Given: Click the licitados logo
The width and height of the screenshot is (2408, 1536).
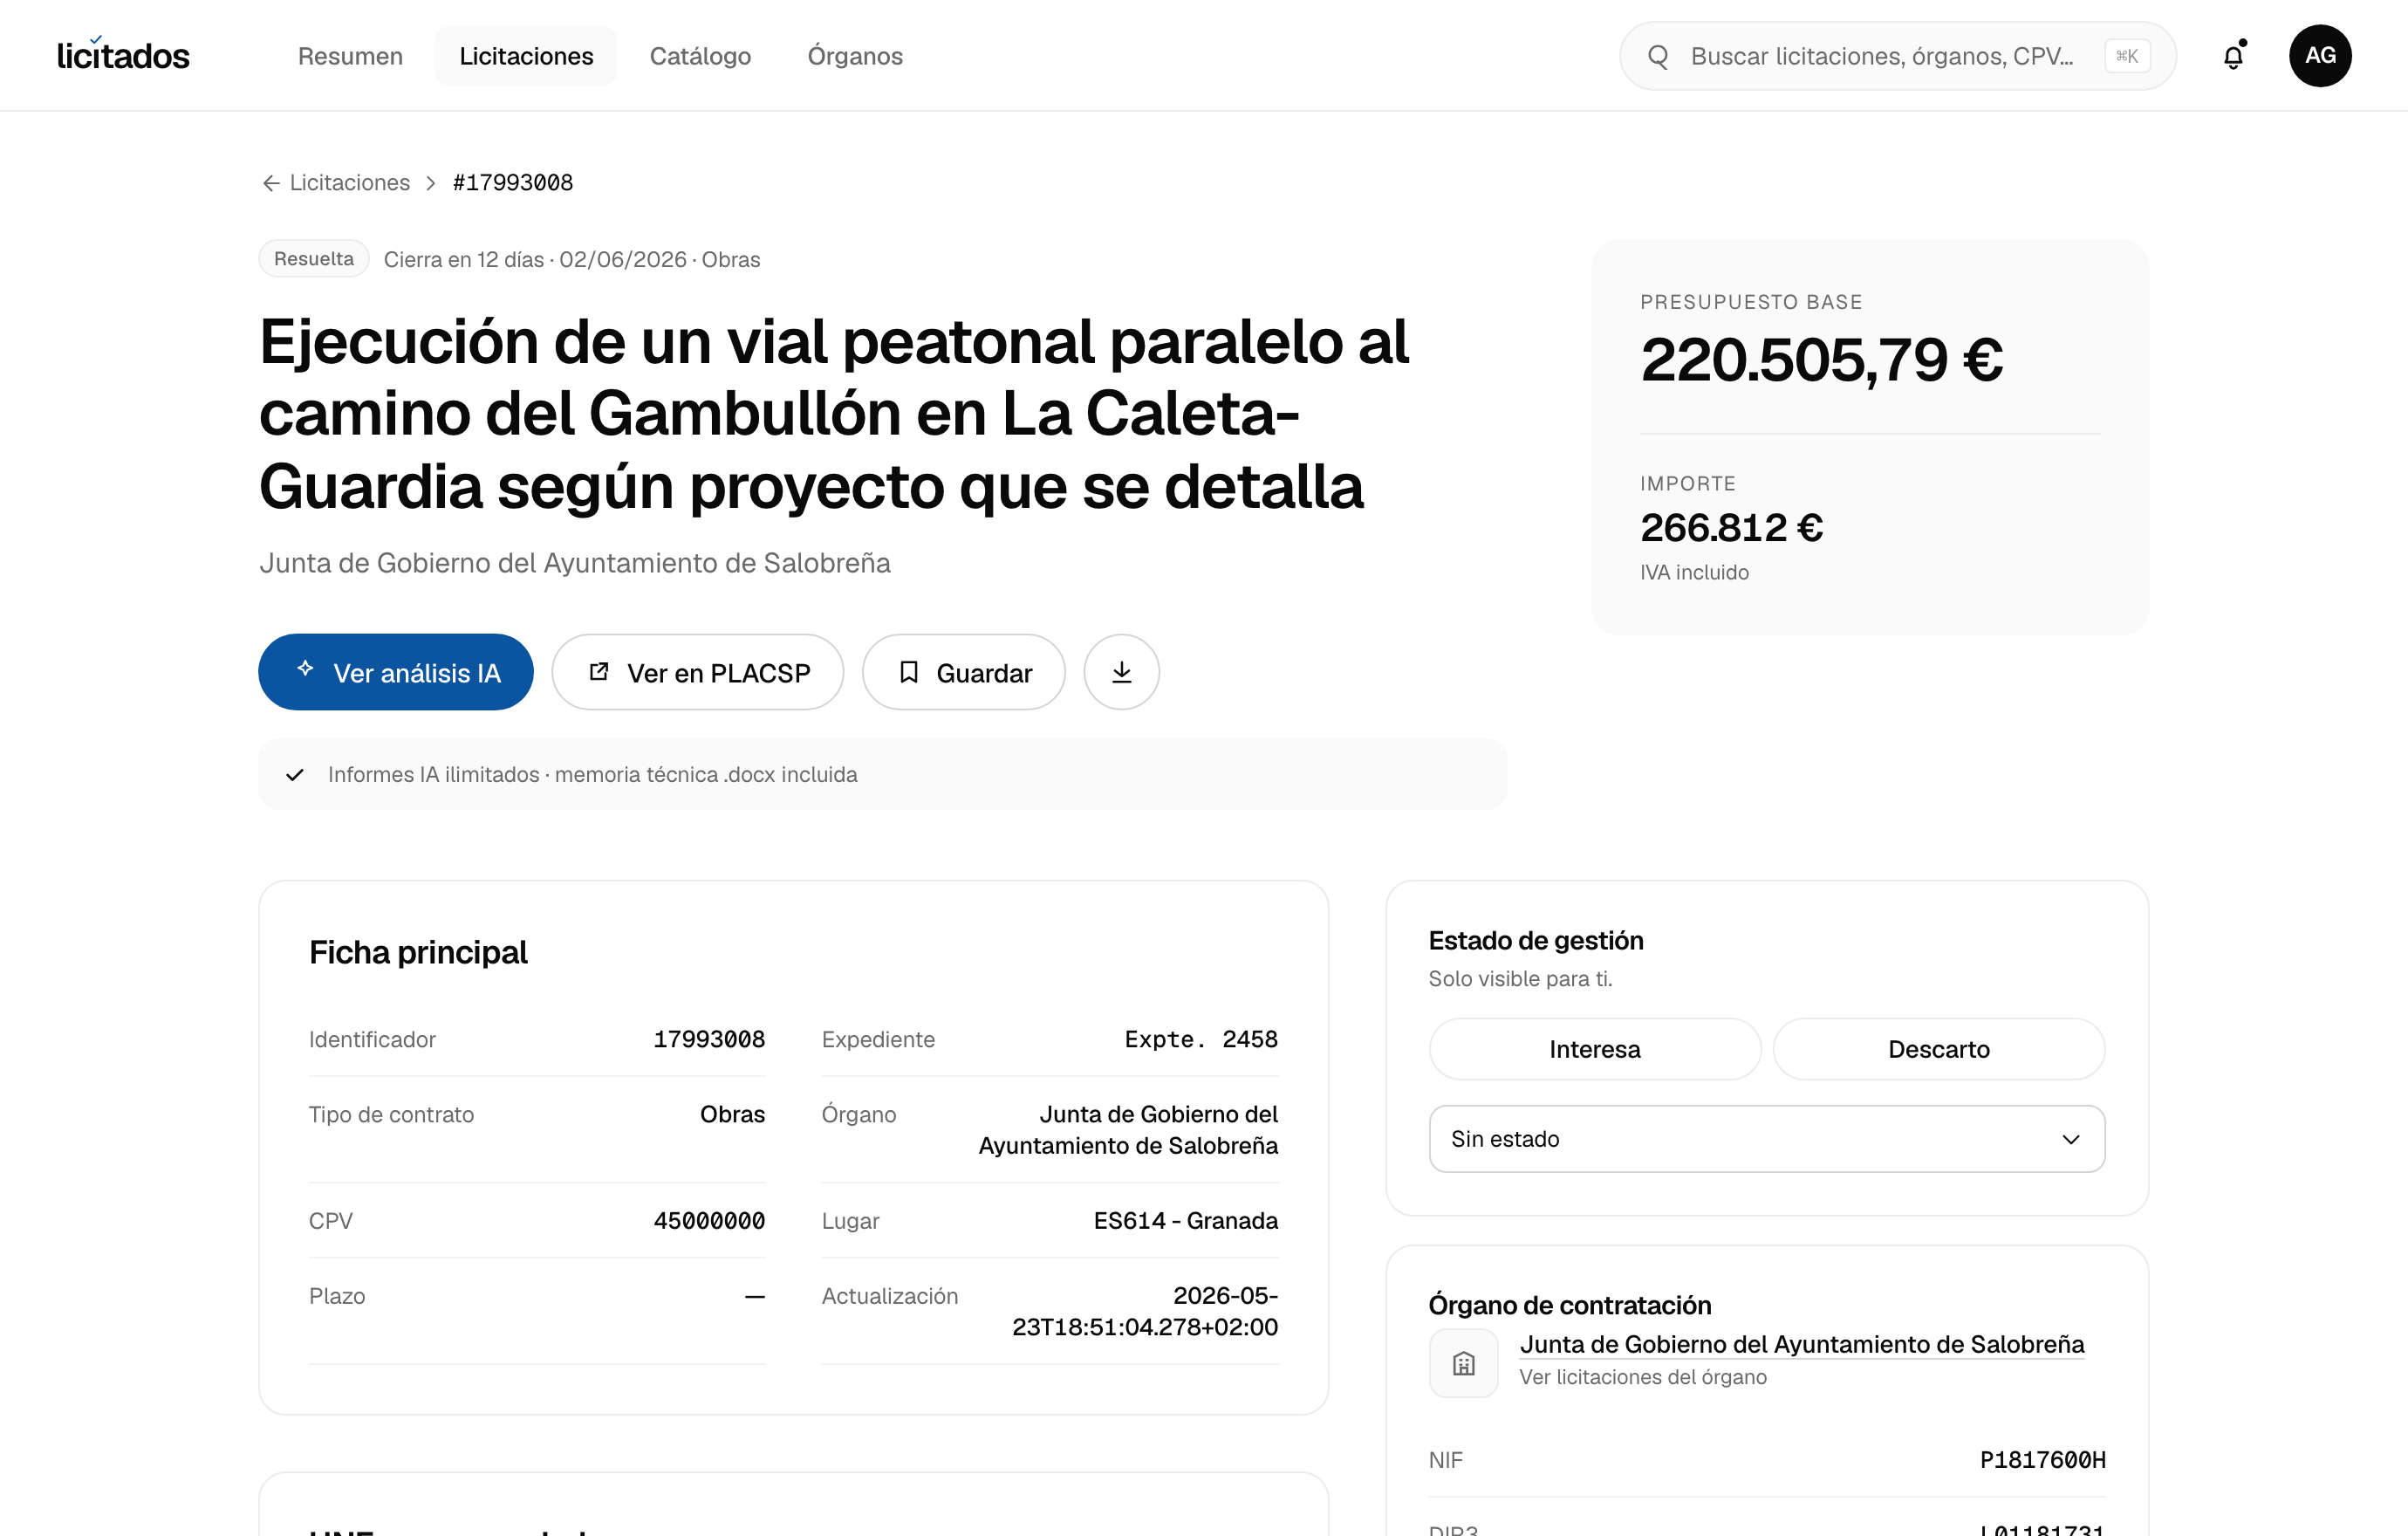Looking at the screenshot, I should (x=123, y=55).
